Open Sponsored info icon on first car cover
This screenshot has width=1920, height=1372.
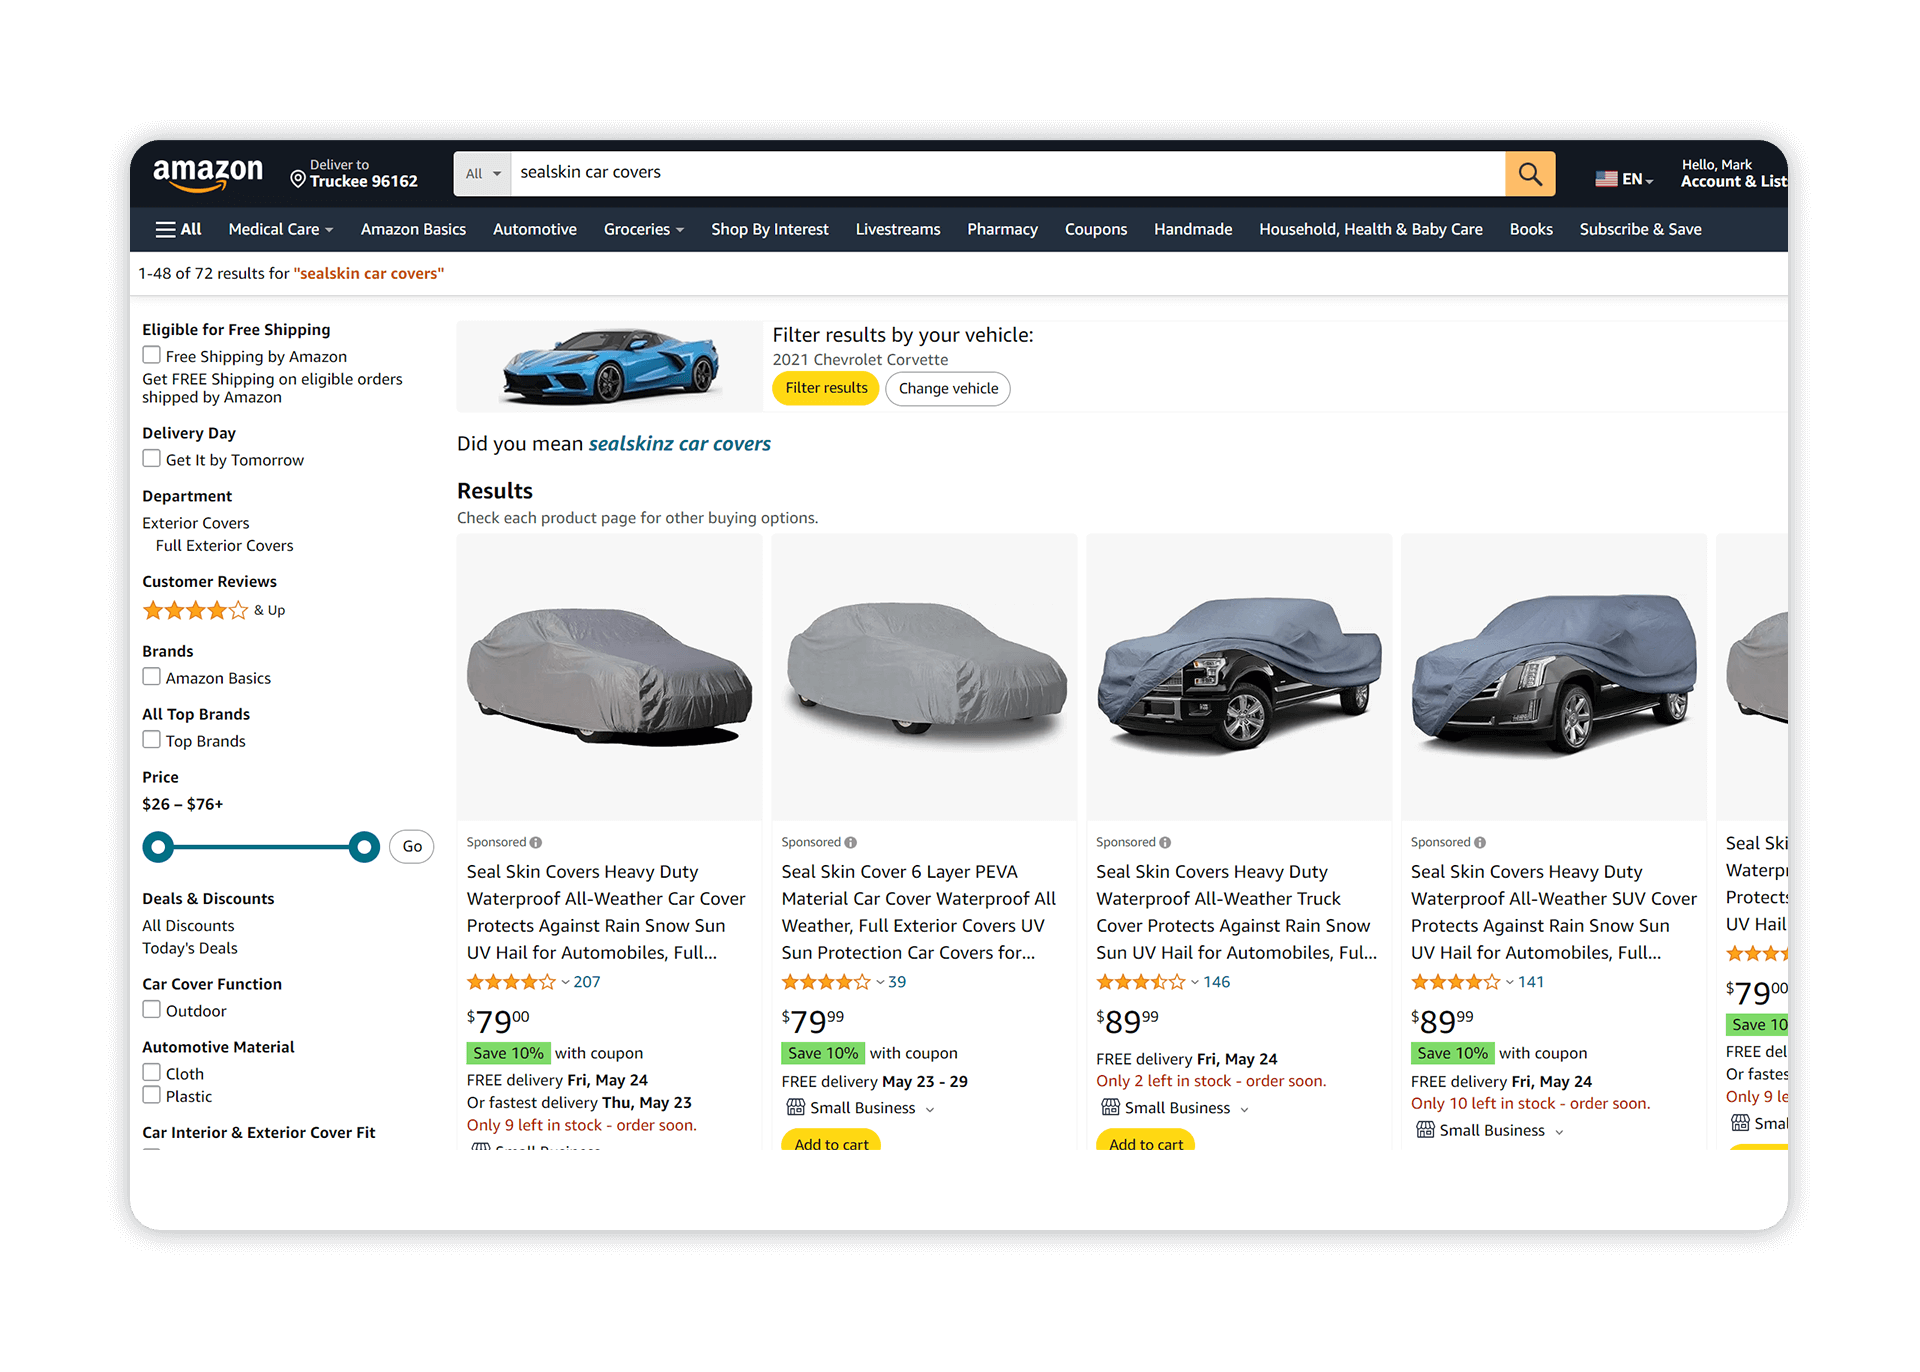point(537,841)
